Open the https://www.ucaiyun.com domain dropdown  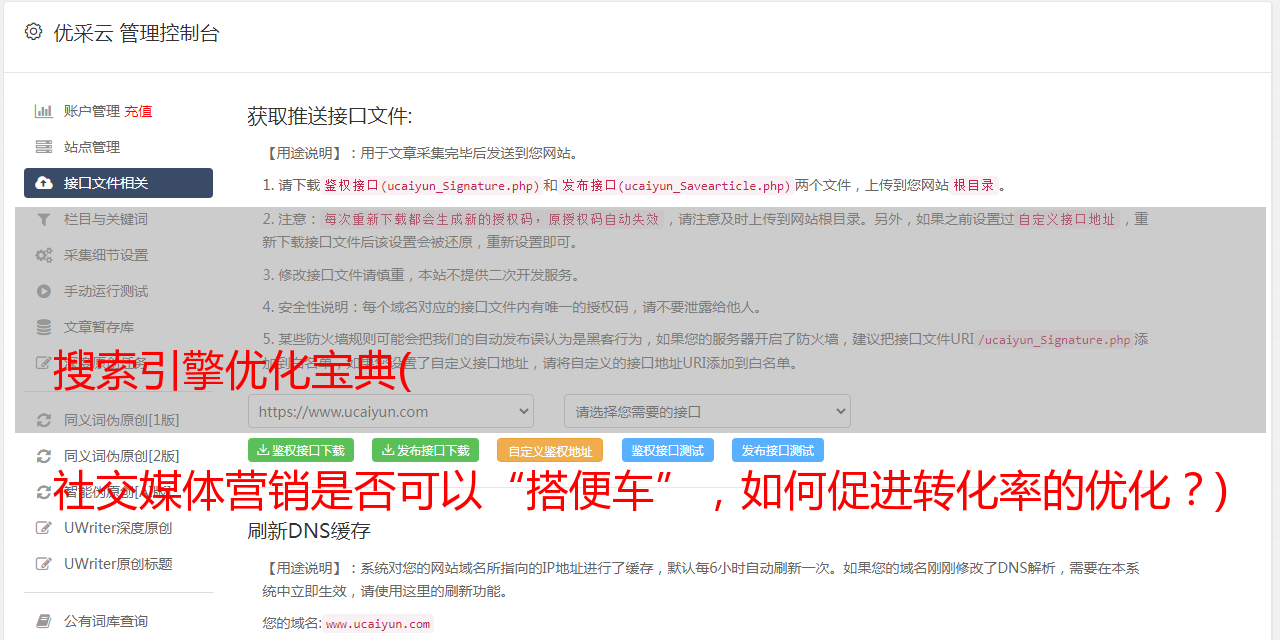(x=391, y=411)
